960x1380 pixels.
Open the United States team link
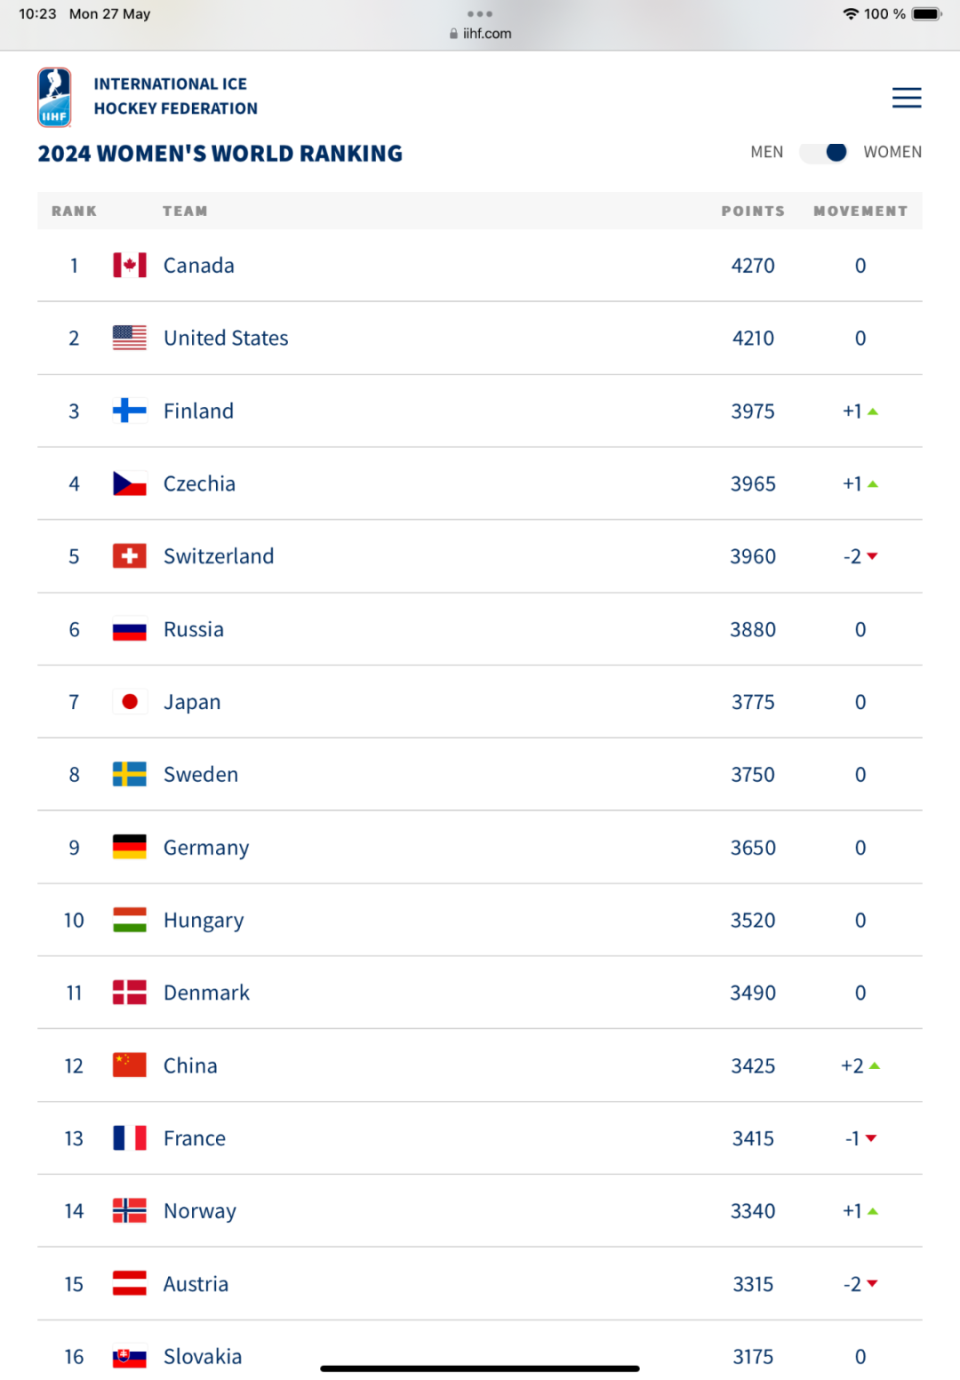226,338
